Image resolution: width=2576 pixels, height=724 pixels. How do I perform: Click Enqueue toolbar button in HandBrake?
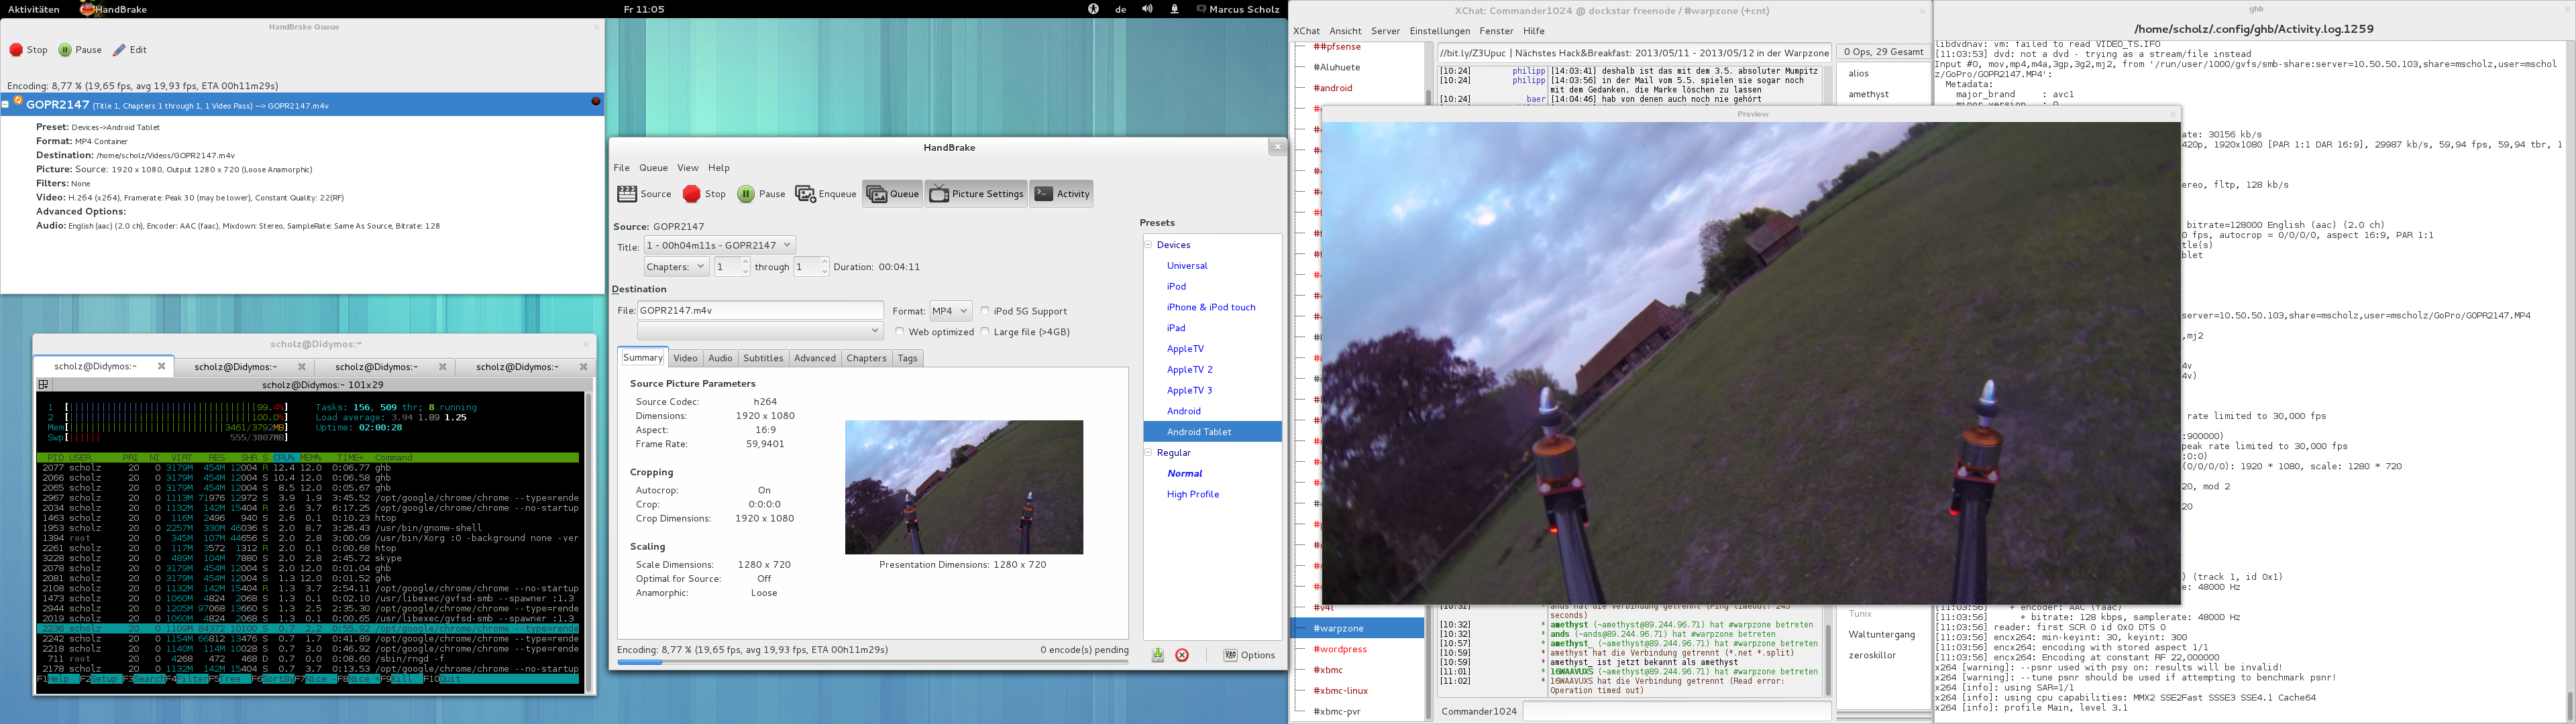[x=825, y=194]
